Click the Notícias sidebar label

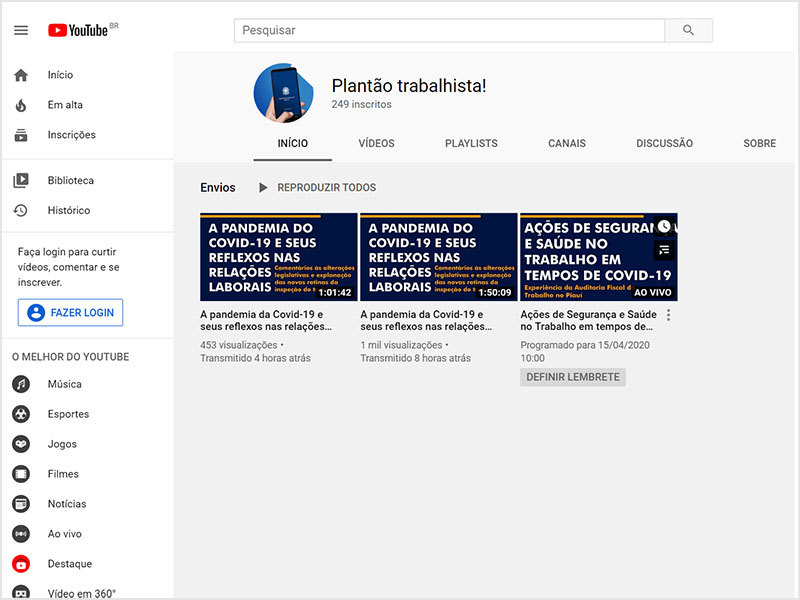(x=67, y=504)
